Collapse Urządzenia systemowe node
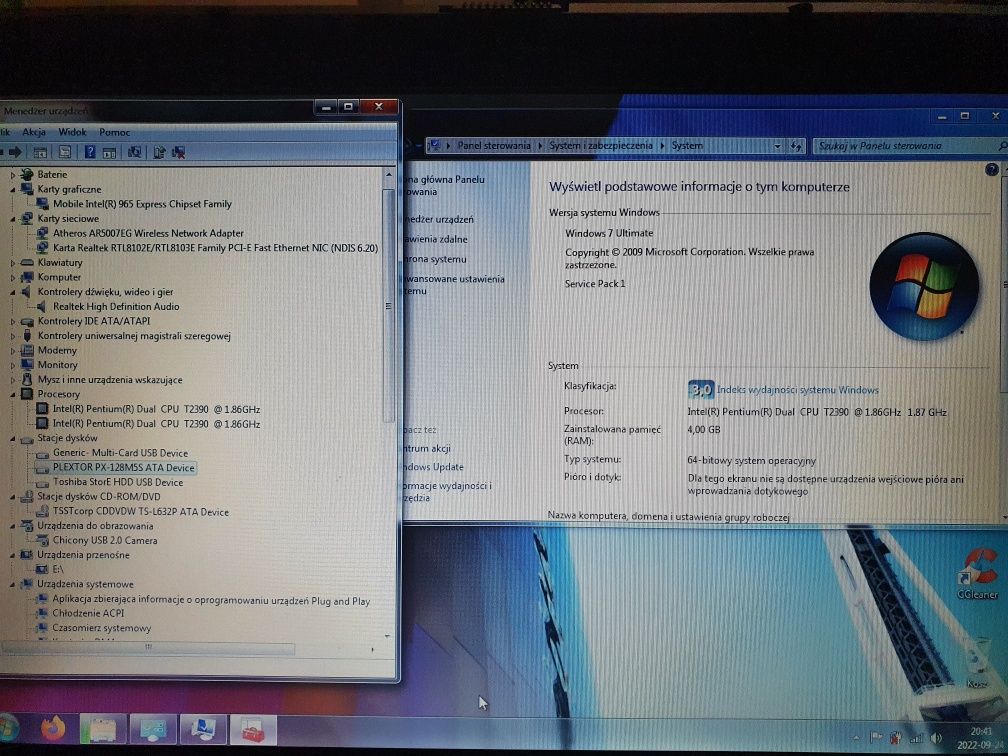Viewport: 1008px width, 756px height. click(x=12, y=584)
